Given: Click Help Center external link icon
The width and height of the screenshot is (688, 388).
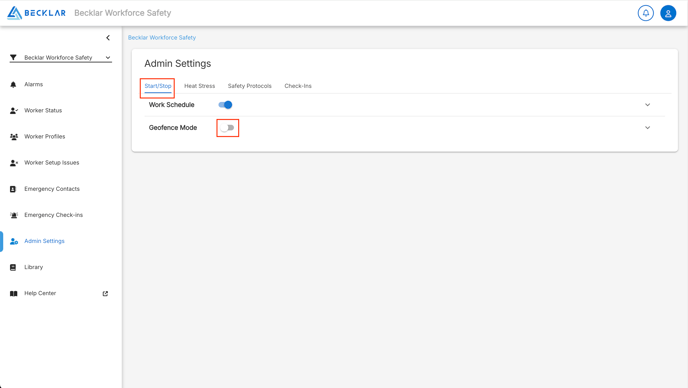Looking at the screenshot, I should 105,293.
